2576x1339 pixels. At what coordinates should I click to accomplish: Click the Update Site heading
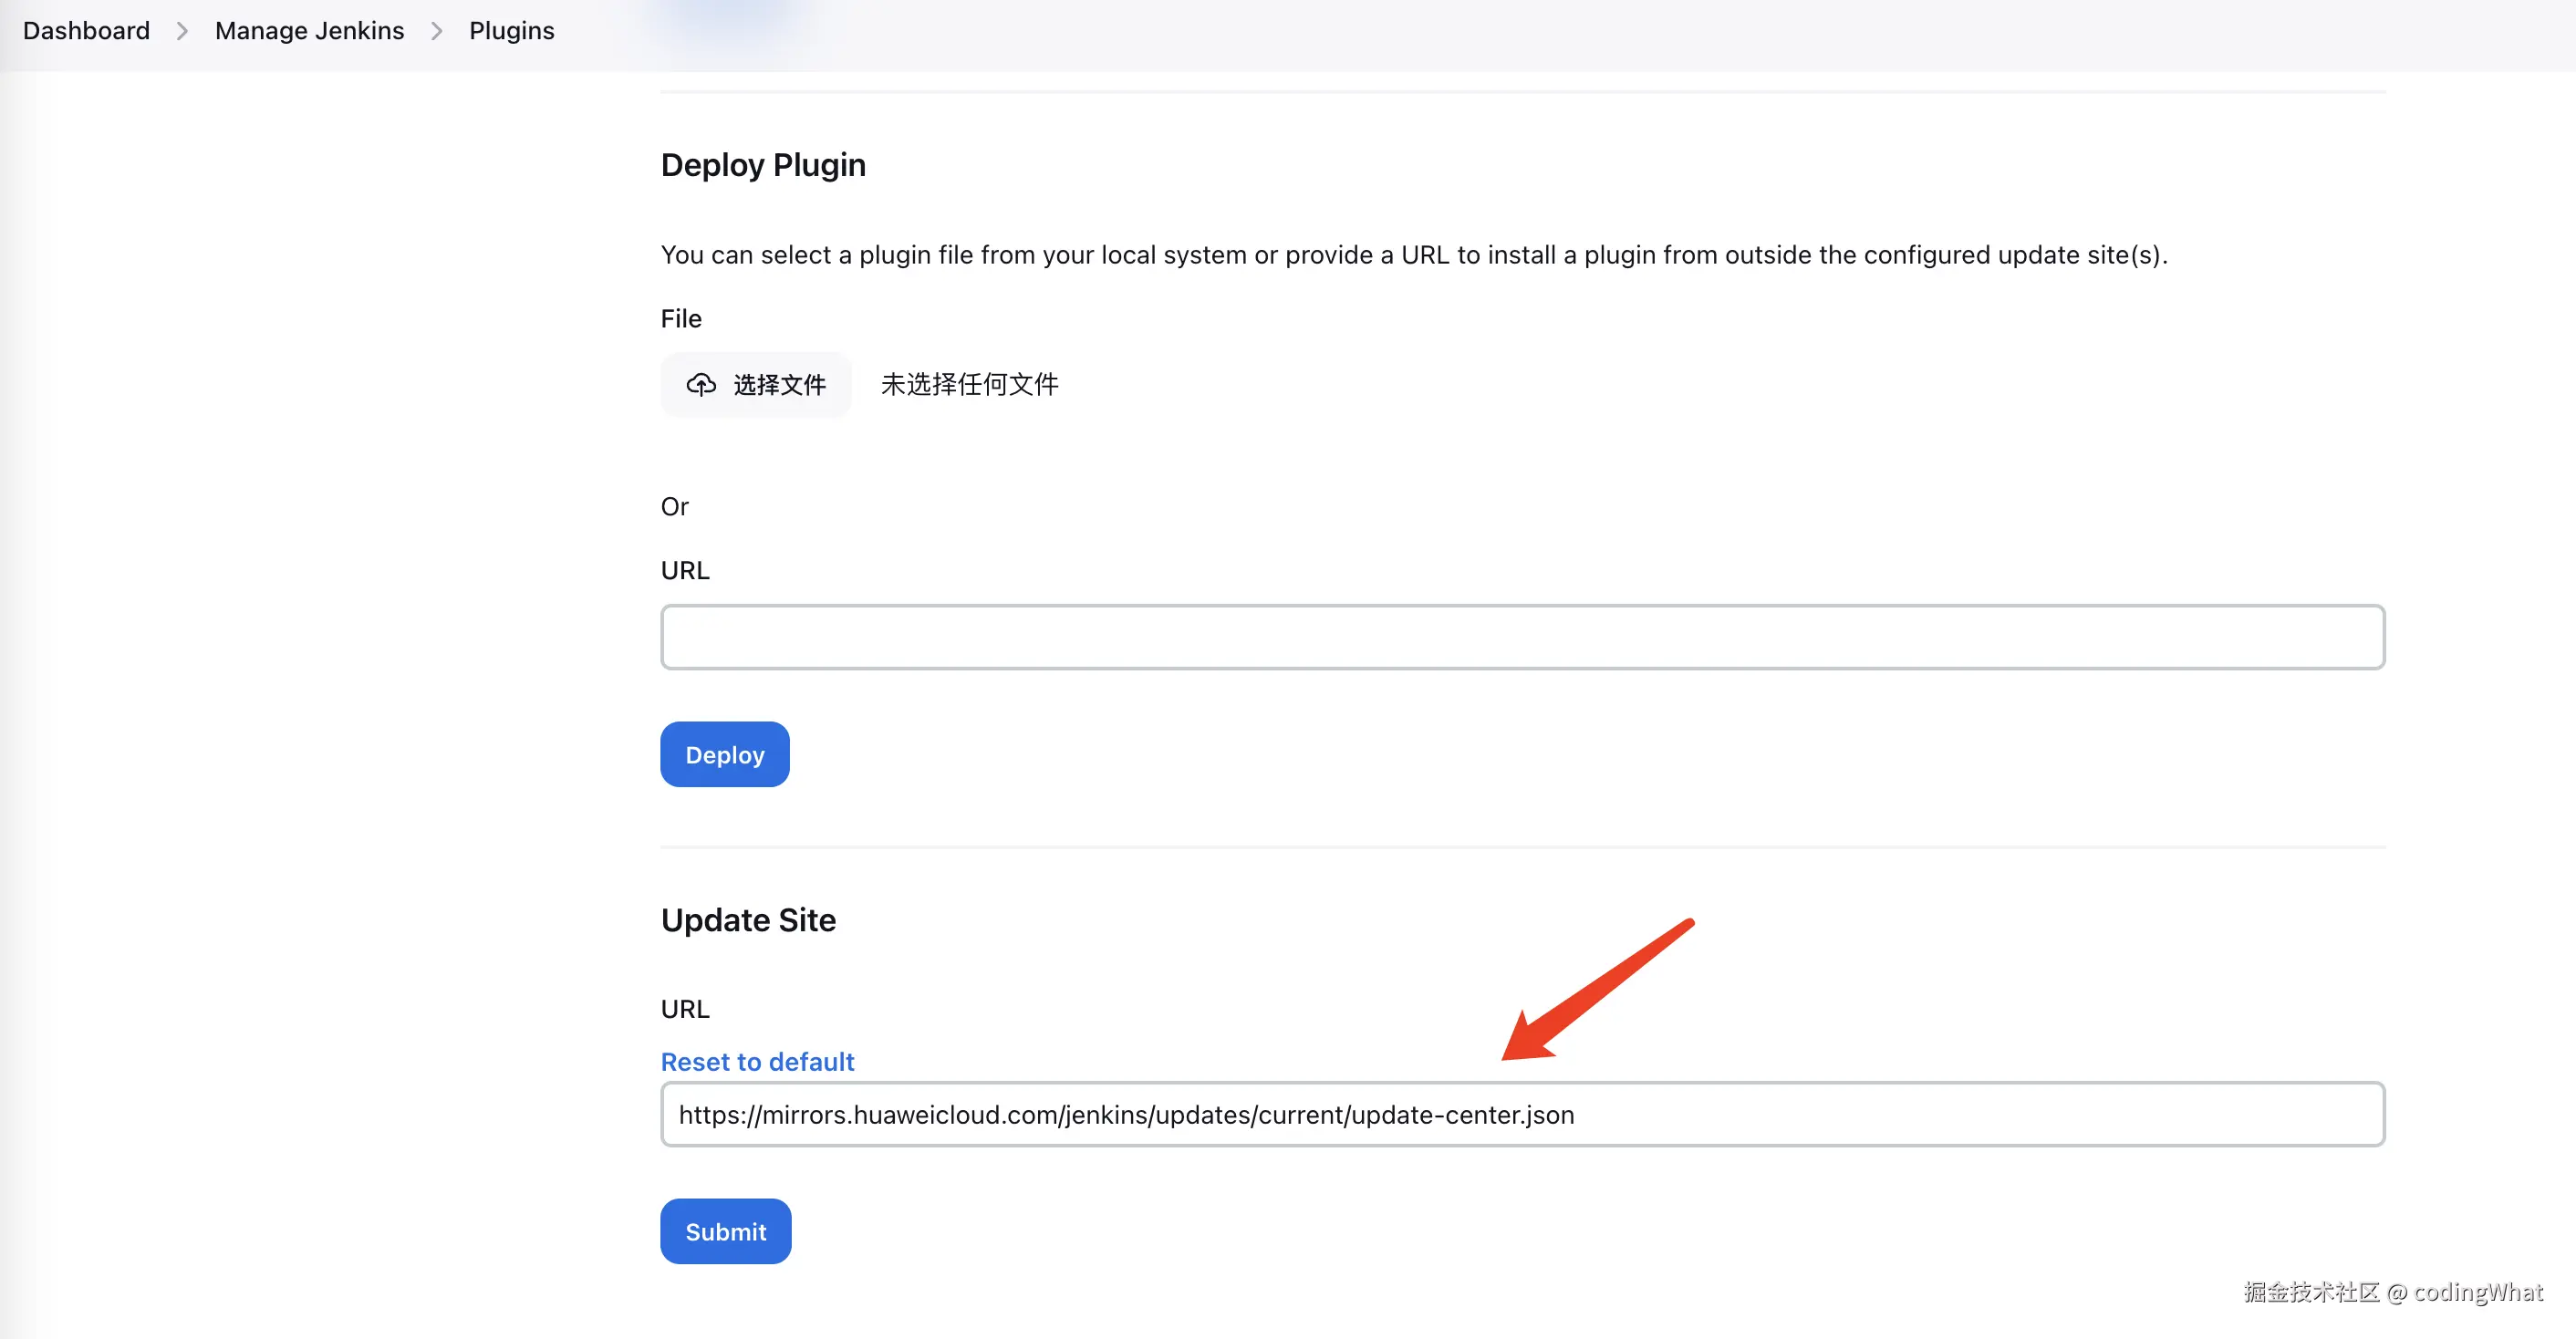tap(748, 920)
